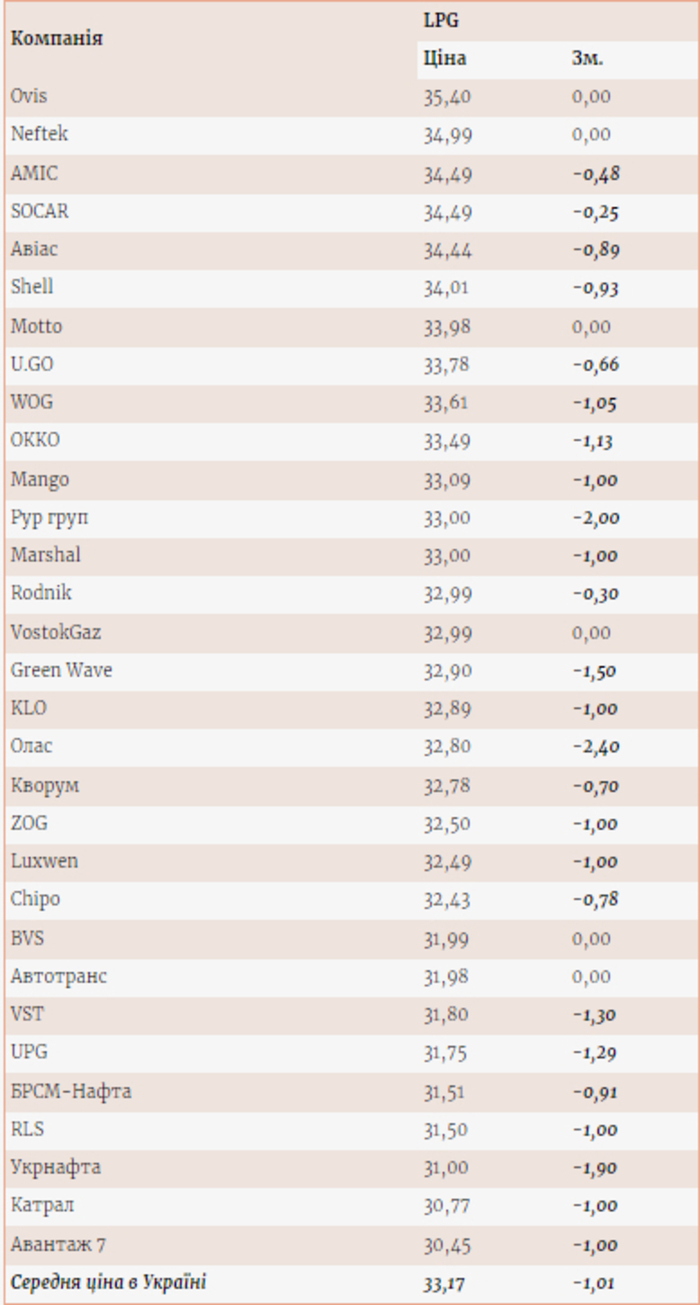Select the OKKO price change -1,13
The width and height of the screenshot is (700, 1305).
pyautogui.click(x=594, y=441)
